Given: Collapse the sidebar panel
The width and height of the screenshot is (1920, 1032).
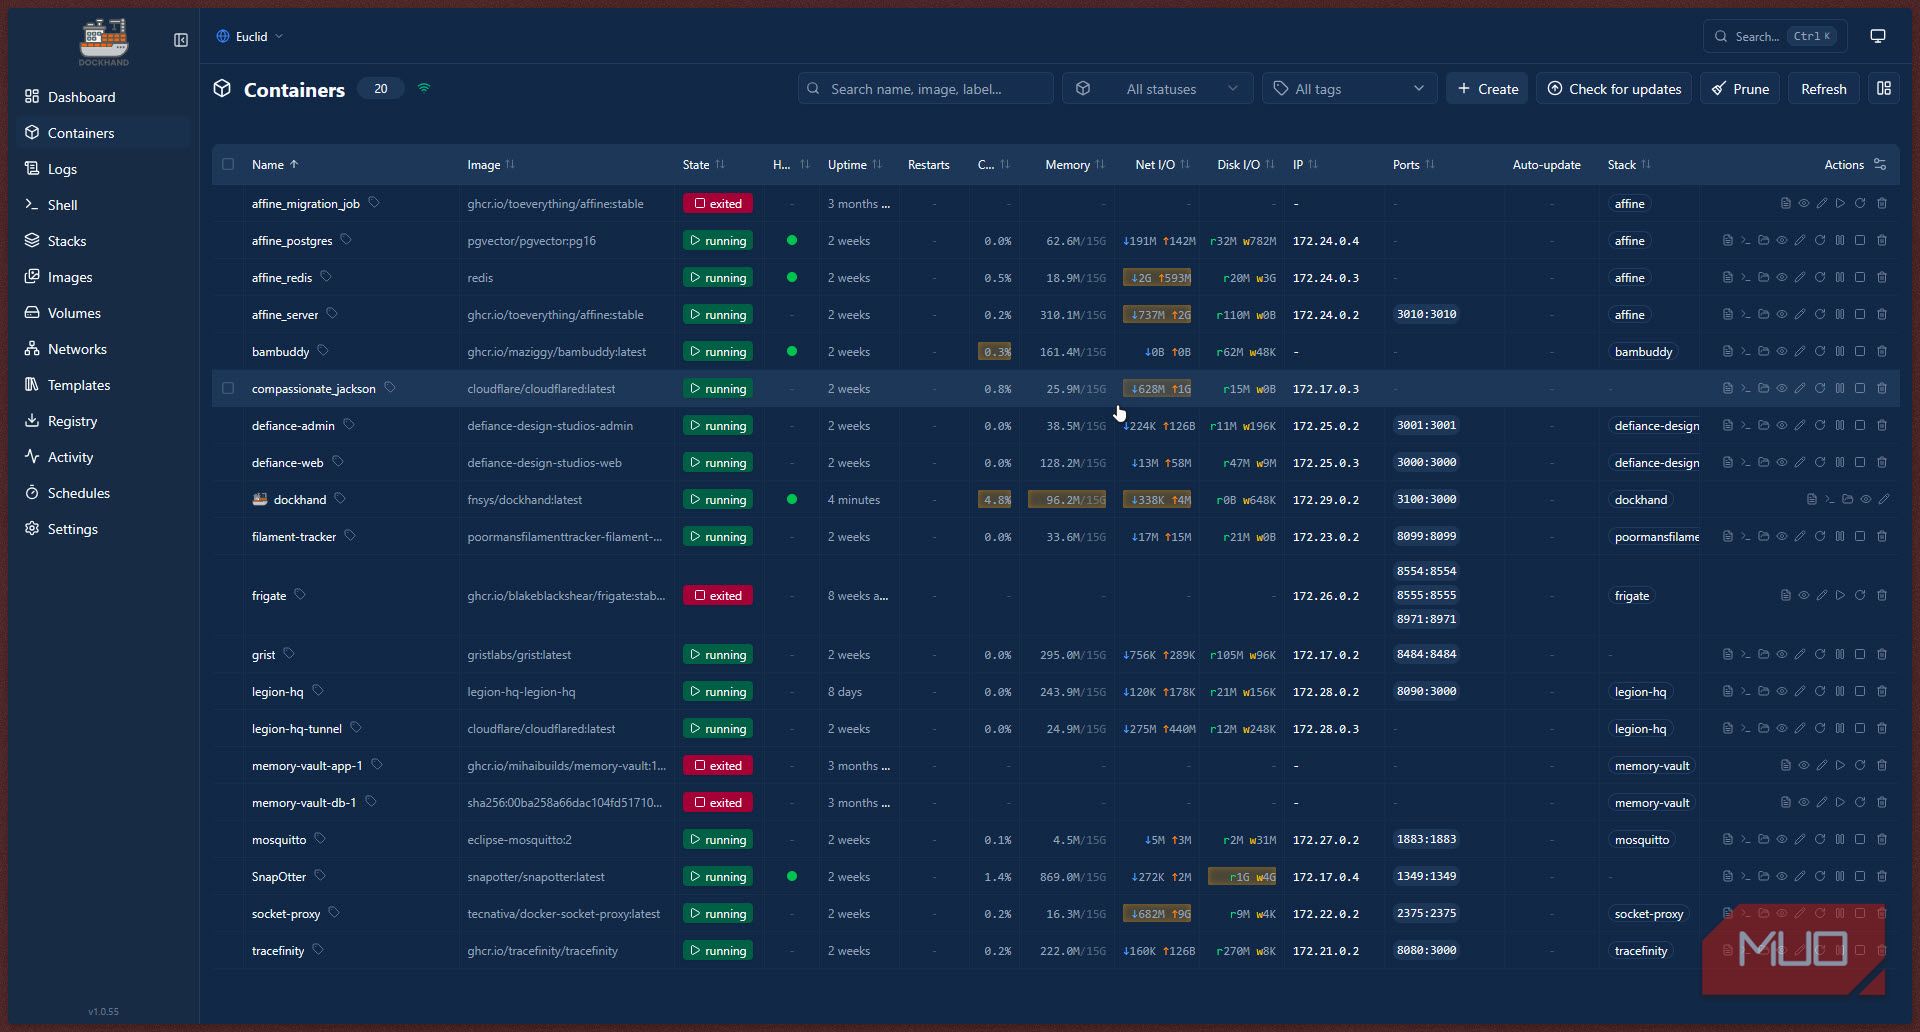Looking at the screenshot, I should point(181,40).
